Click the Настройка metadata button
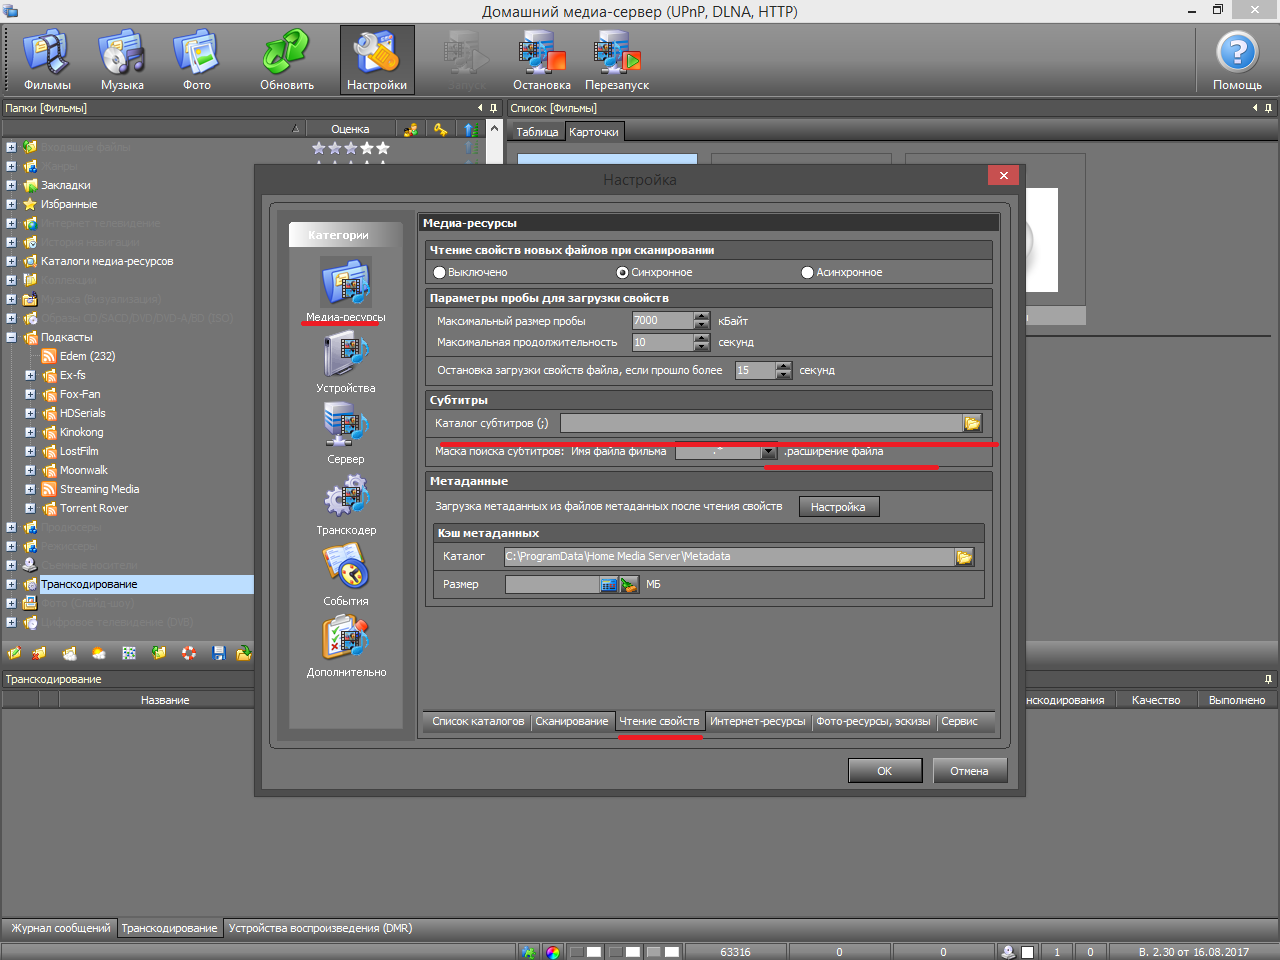Screen dimensions: 1280x960 coord(838,507)
